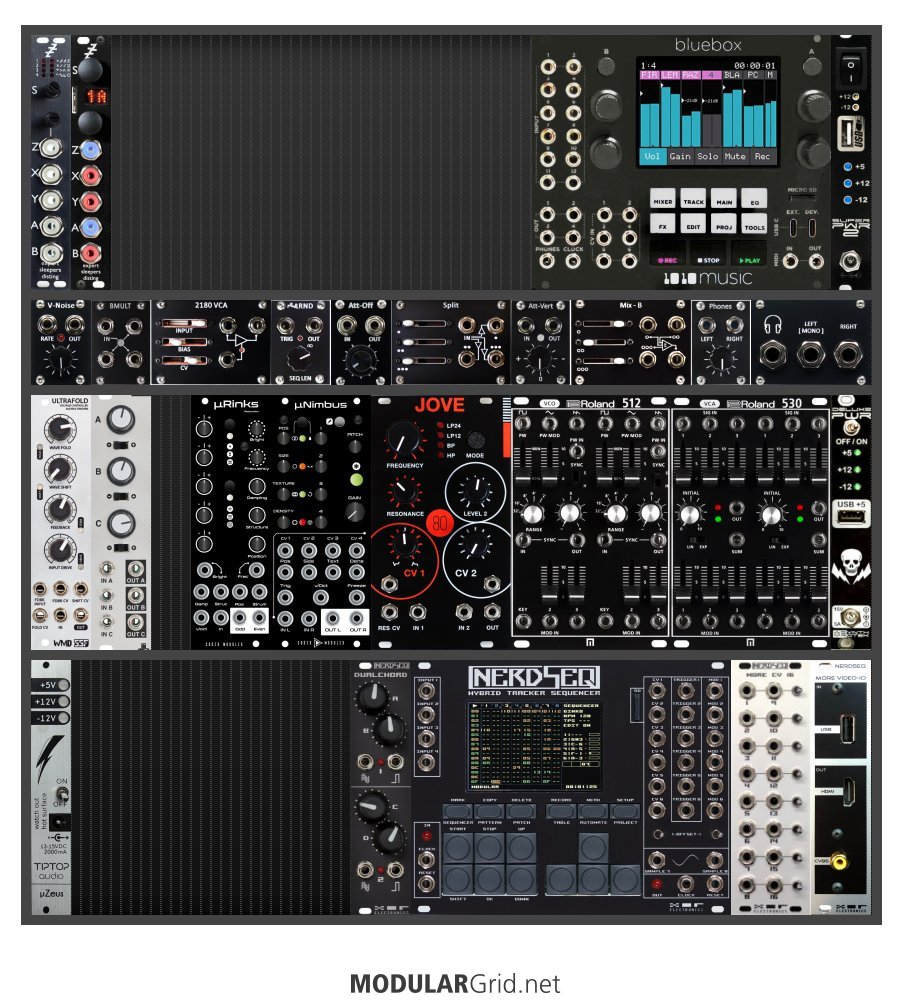The image size is (912, 1005).
Task: Click the USB port on Super PWR 2
Action: [x=850, y=133]
